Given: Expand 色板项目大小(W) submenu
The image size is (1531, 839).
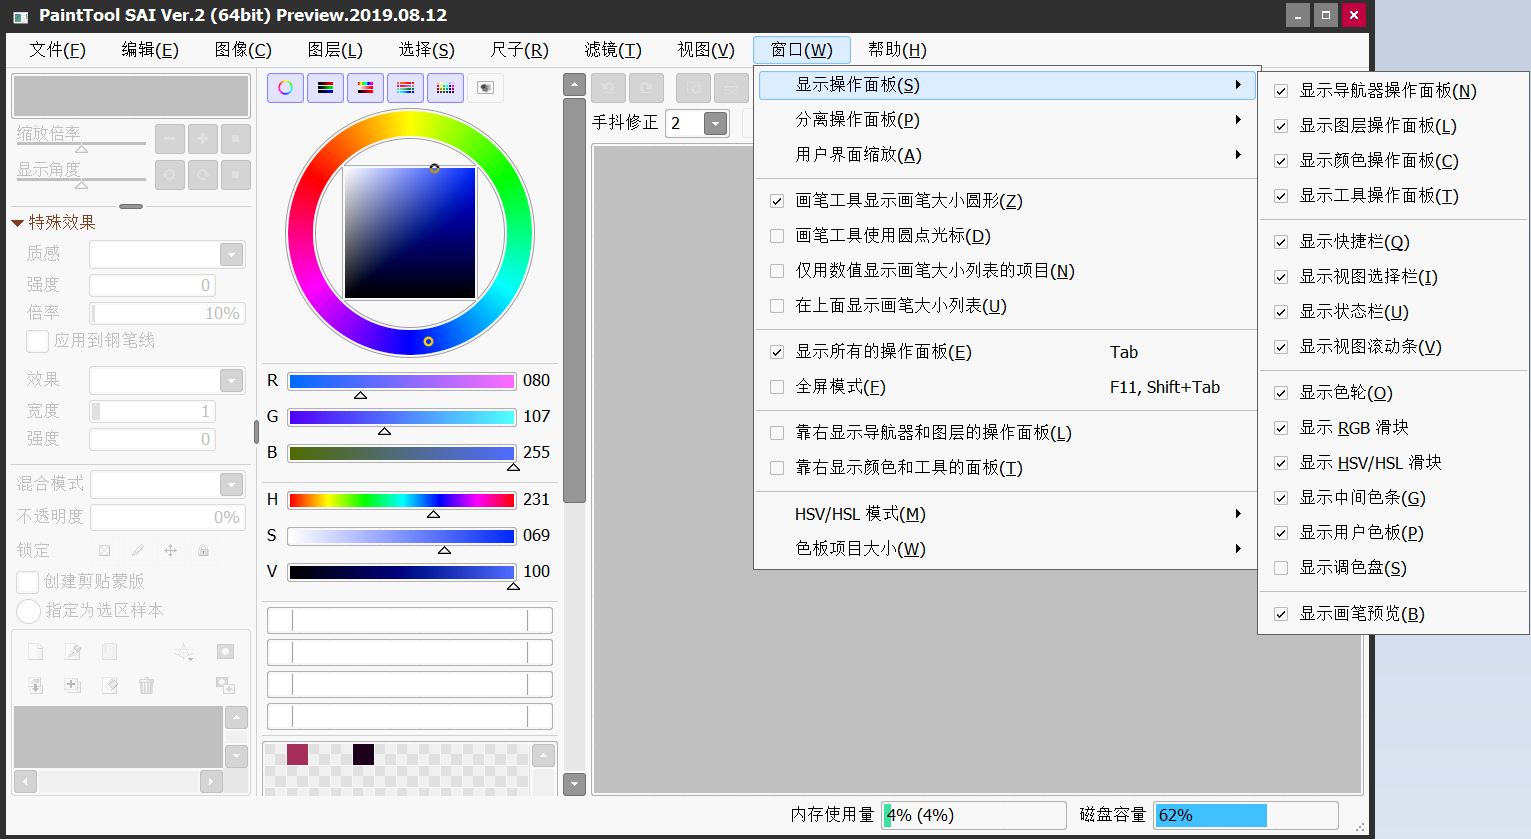Looking at the screenshot, I should [x=1005, y=549].
